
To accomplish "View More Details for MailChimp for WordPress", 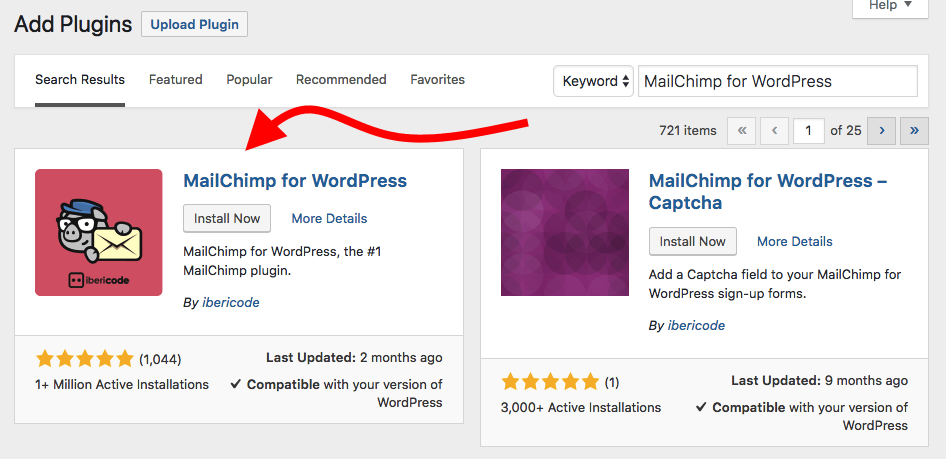I will tap(329, 218).
